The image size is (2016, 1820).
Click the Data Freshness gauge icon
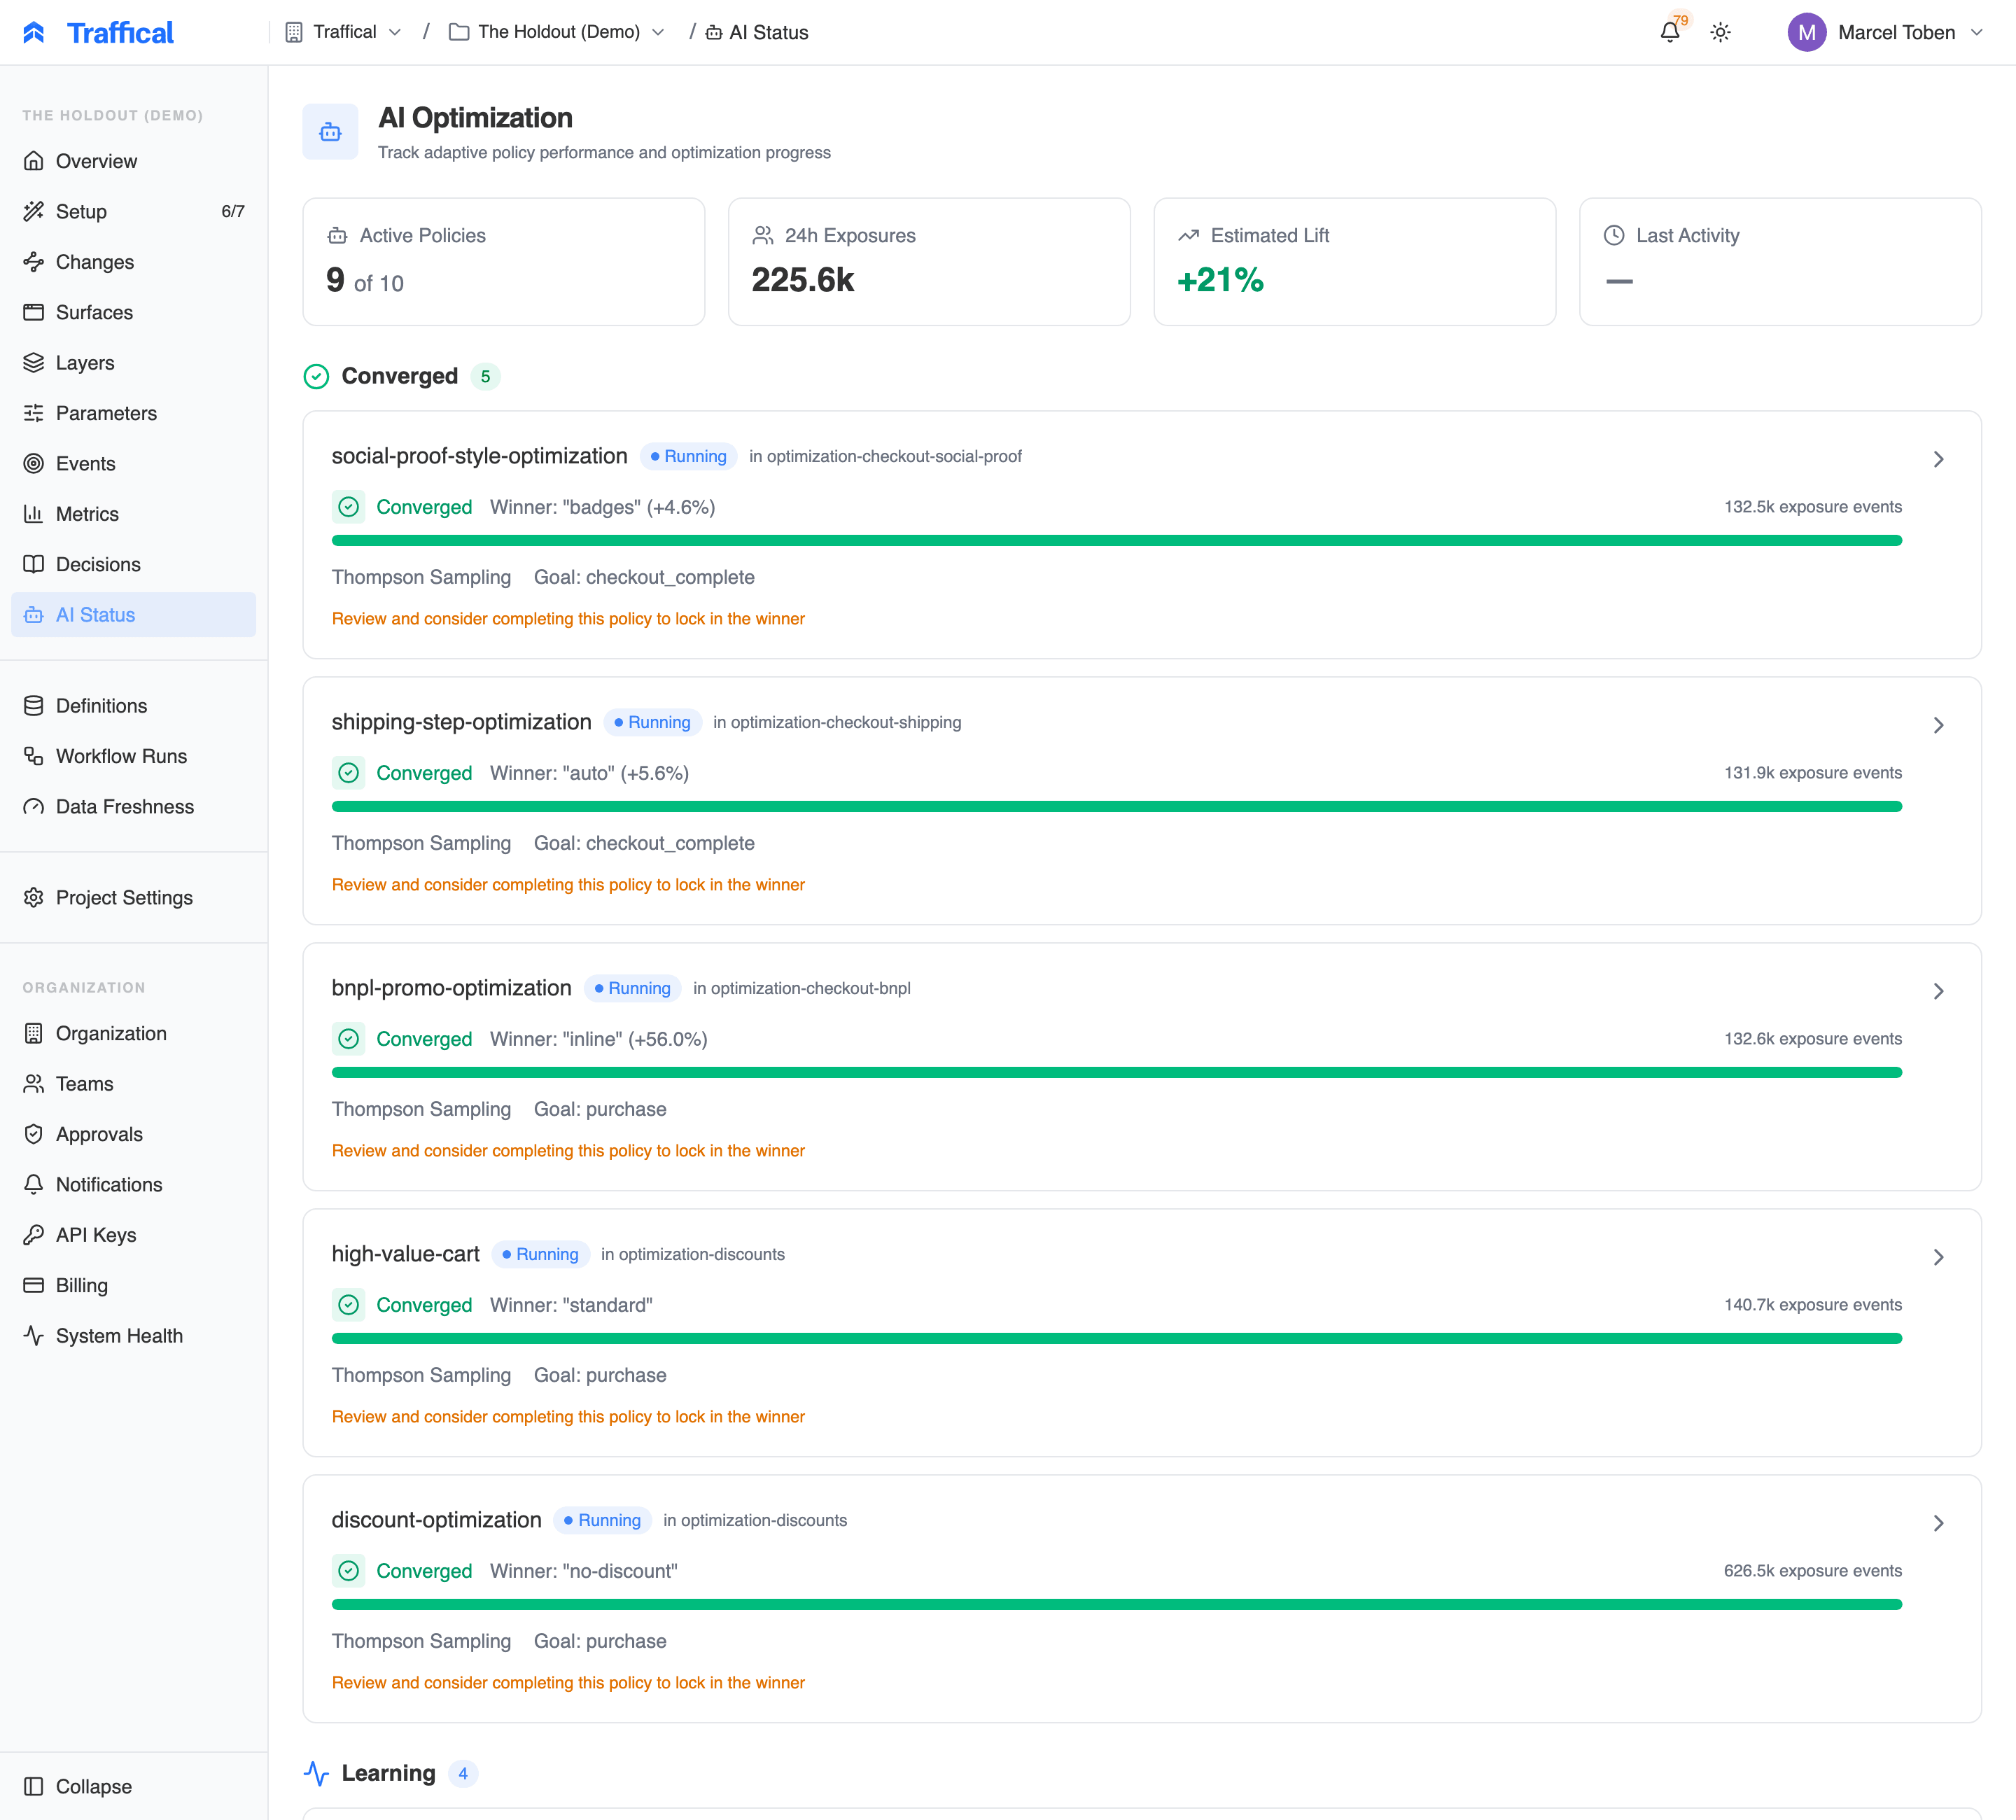click(34, 807)
